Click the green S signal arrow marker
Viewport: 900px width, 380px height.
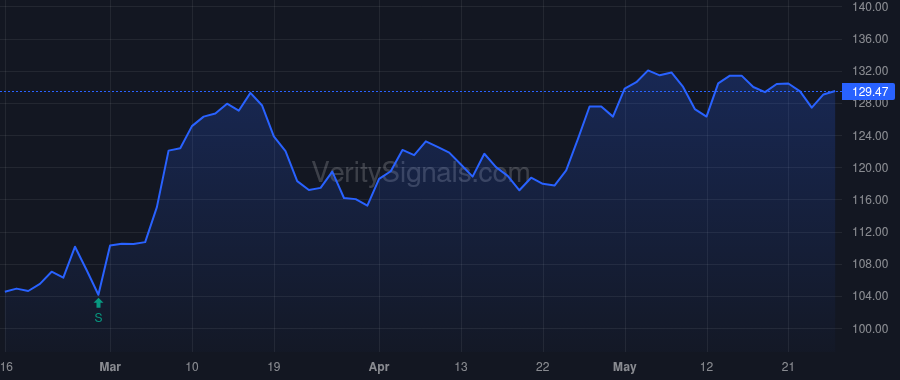(98, 303)
